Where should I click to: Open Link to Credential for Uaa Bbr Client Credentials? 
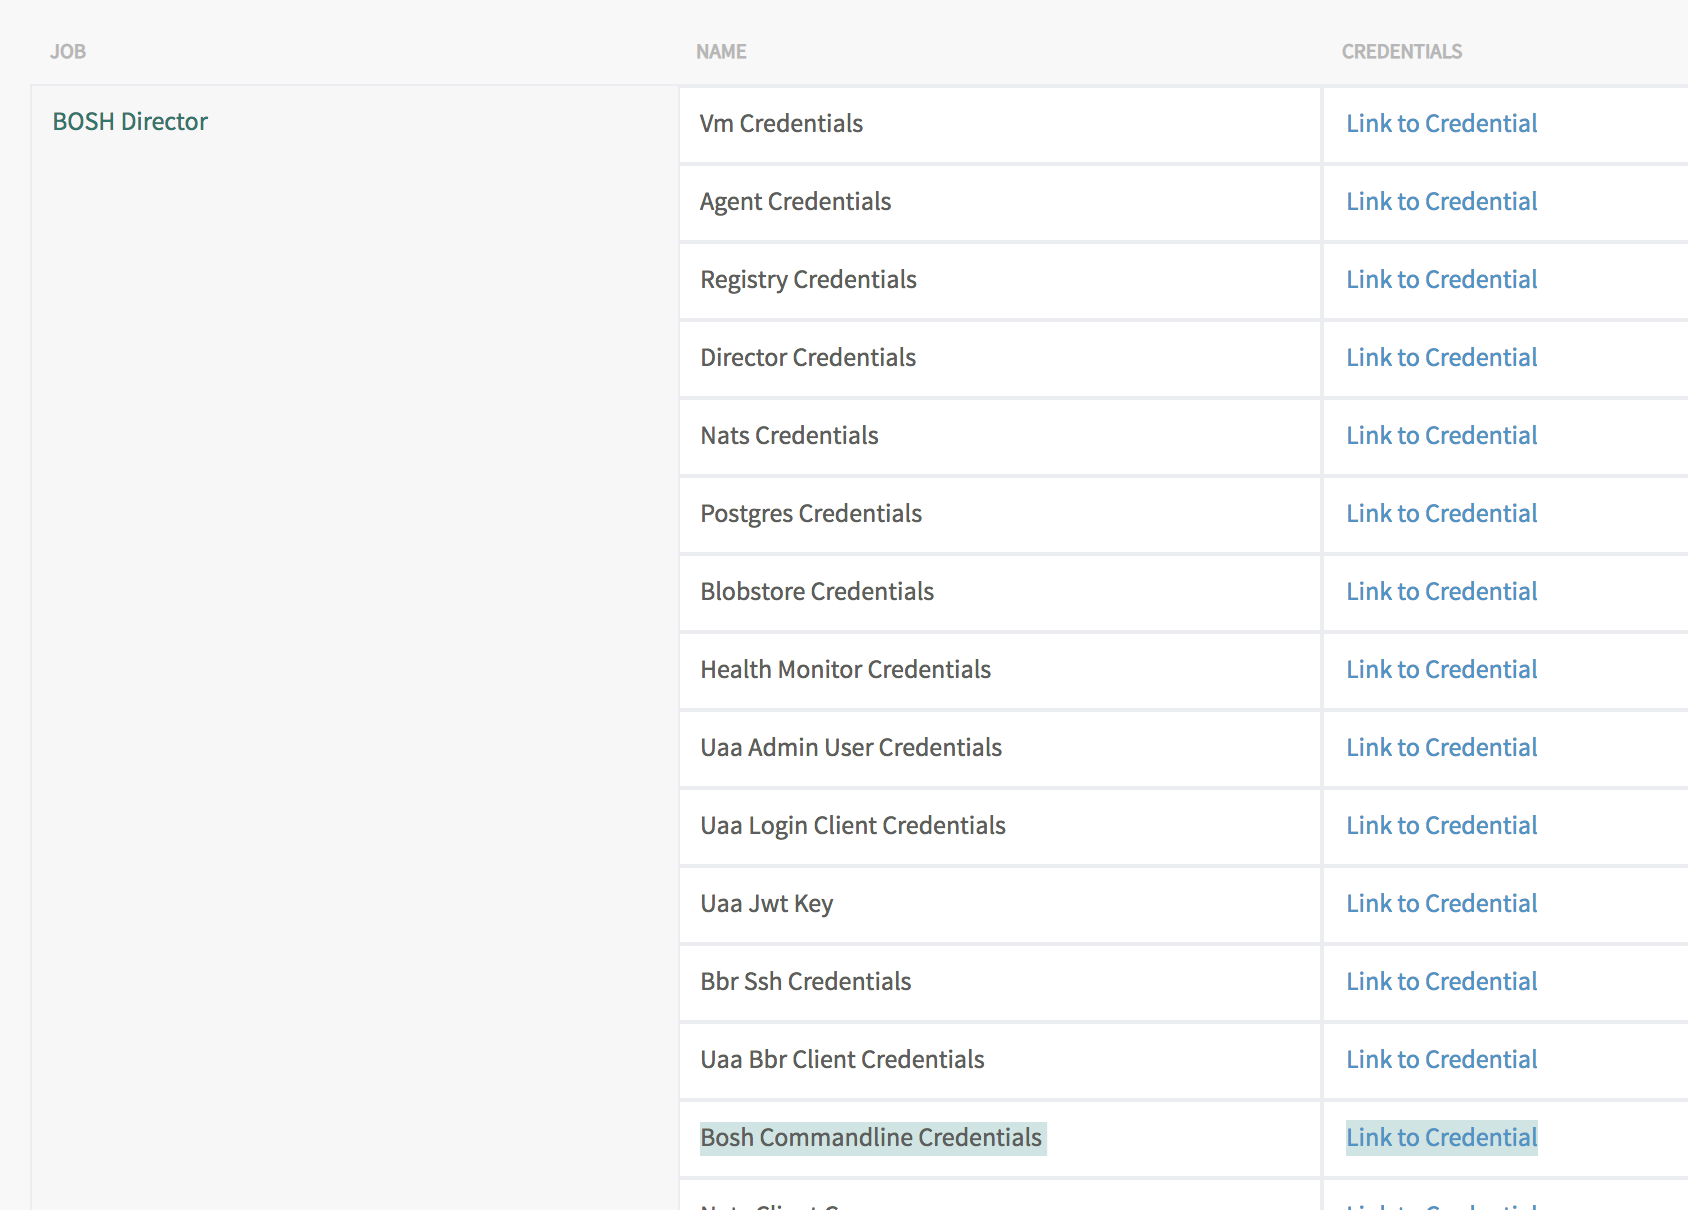tap(1441, 1059)
